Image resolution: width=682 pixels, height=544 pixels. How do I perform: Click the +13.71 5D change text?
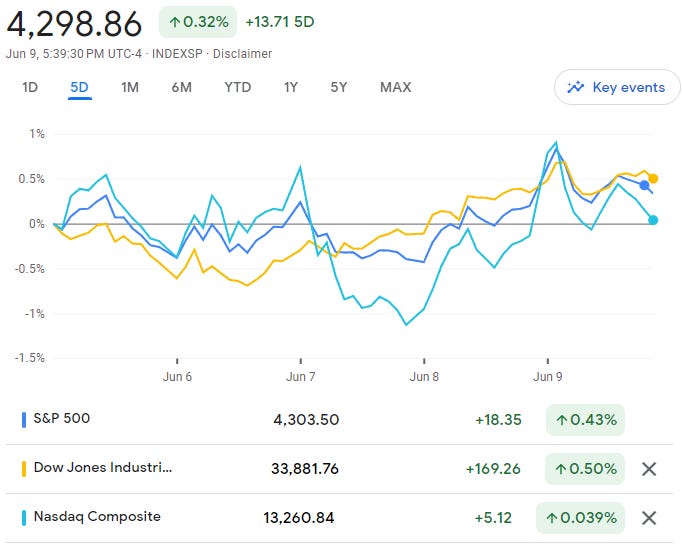click(x=280, y=22)
